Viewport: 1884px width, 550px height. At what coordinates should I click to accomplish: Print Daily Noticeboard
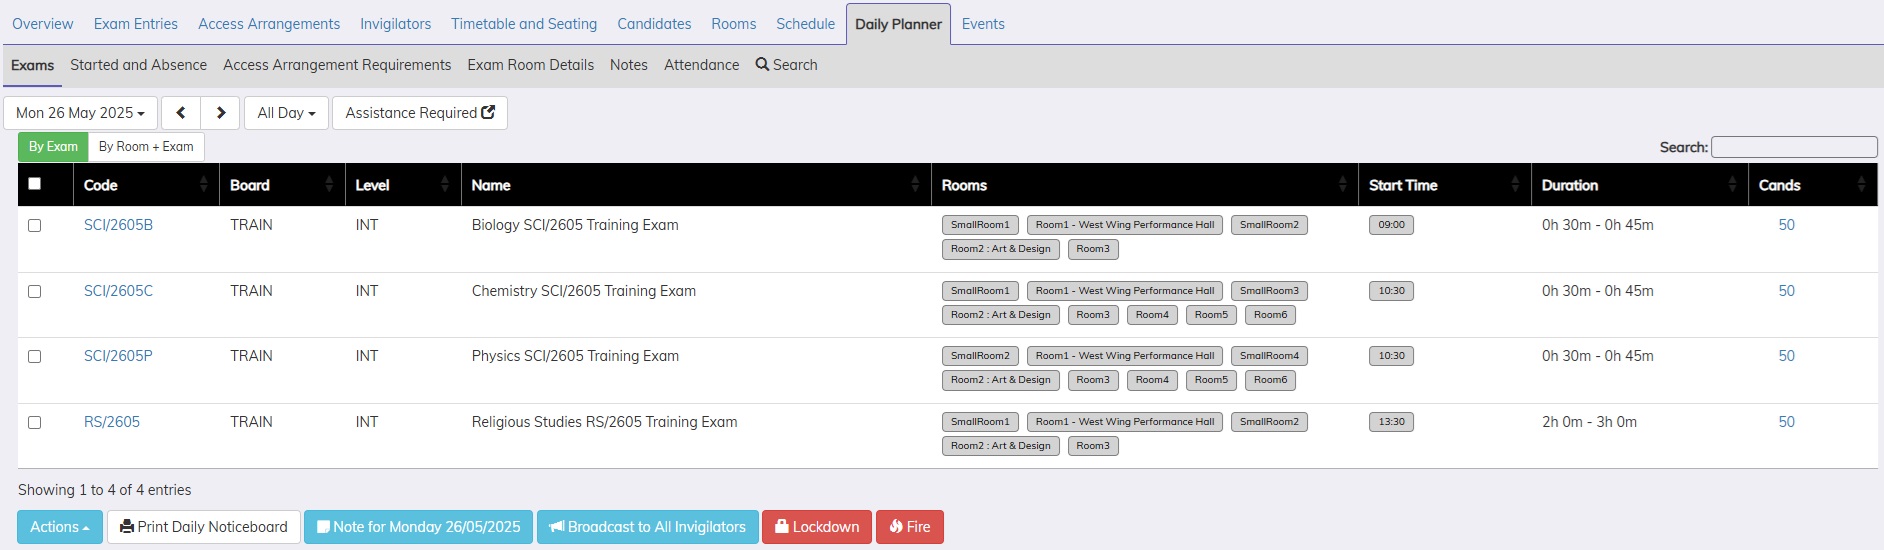[x=204, y=527]
